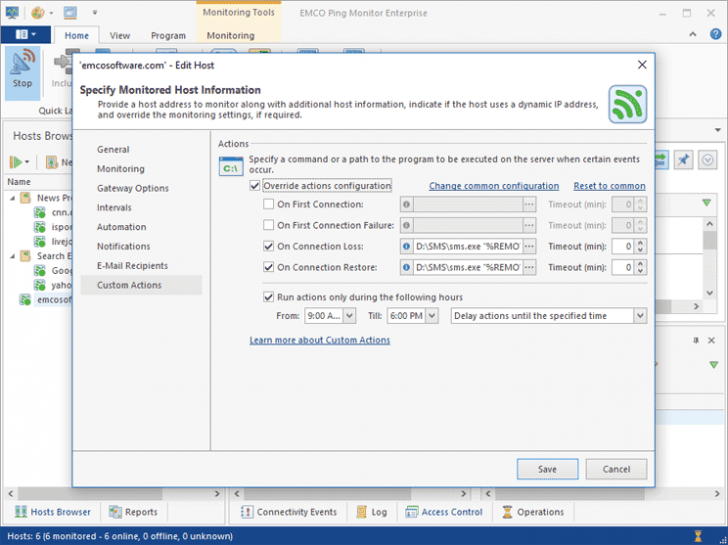
Task: Switch to the Home ribbon tab
Action: pos(77,35)
